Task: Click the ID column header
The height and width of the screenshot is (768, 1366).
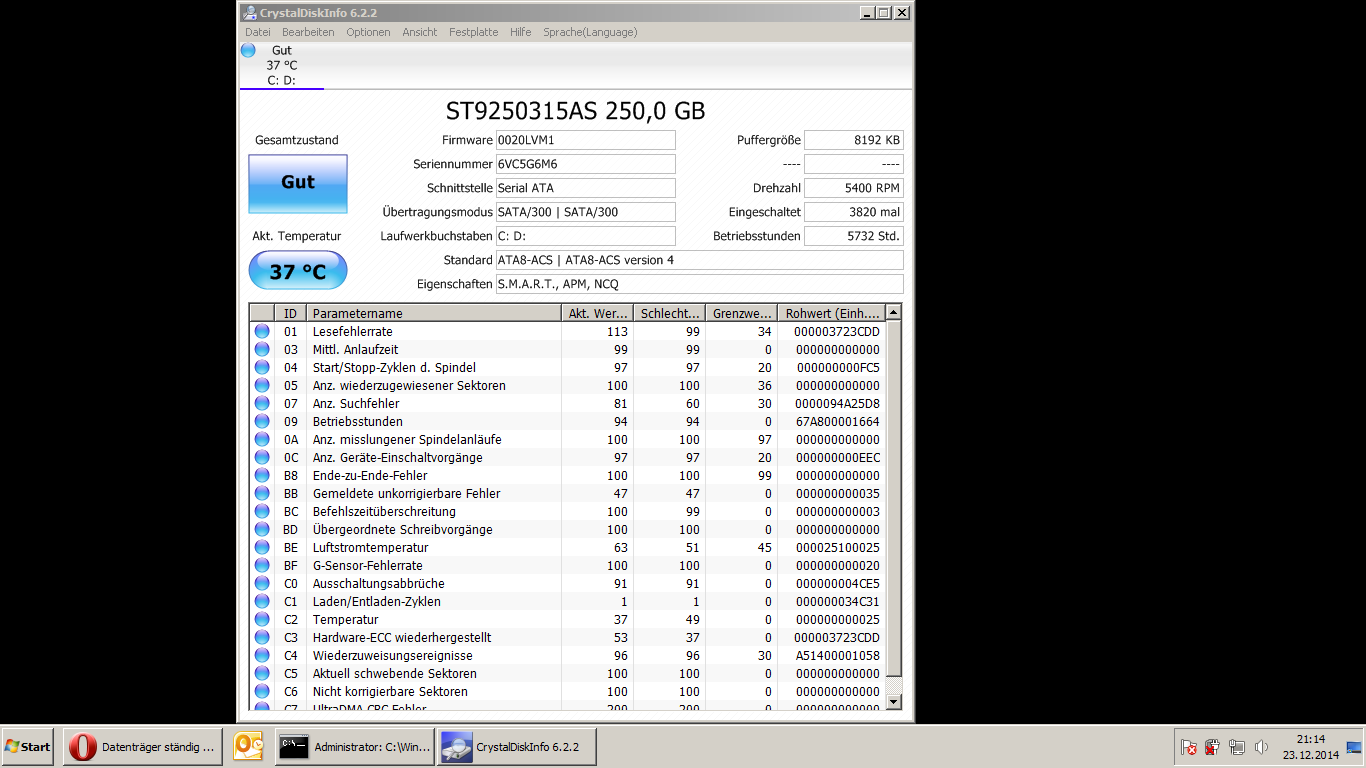Action: (x=290, y=313)
